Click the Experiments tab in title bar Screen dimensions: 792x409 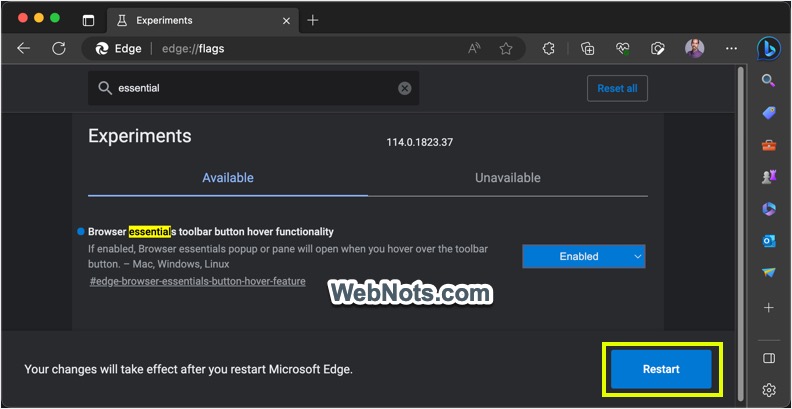point(204,21)
